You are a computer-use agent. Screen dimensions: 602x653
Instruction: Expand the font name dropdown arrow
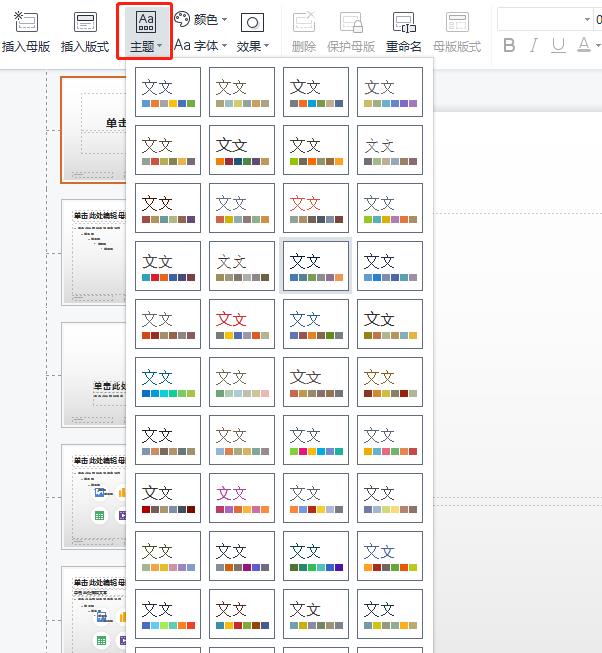[587, 19]
